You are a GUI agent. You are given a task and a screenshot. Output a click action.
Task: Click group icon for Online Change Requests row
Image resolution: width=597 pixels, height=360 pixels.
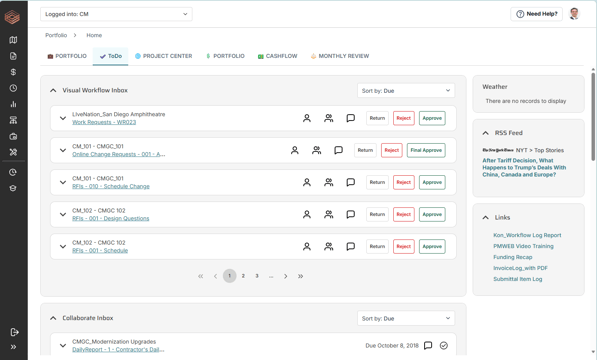316,150
